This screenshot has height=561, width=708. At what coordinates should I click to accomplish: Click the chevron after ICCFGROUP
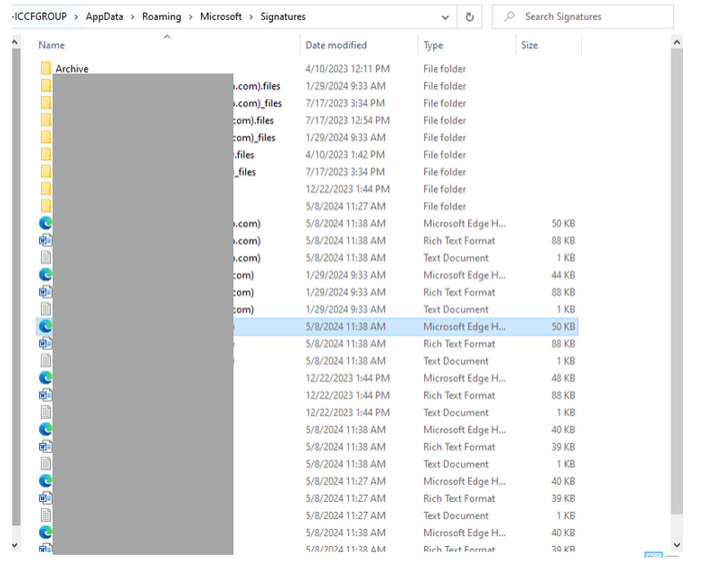pos(76,17)
